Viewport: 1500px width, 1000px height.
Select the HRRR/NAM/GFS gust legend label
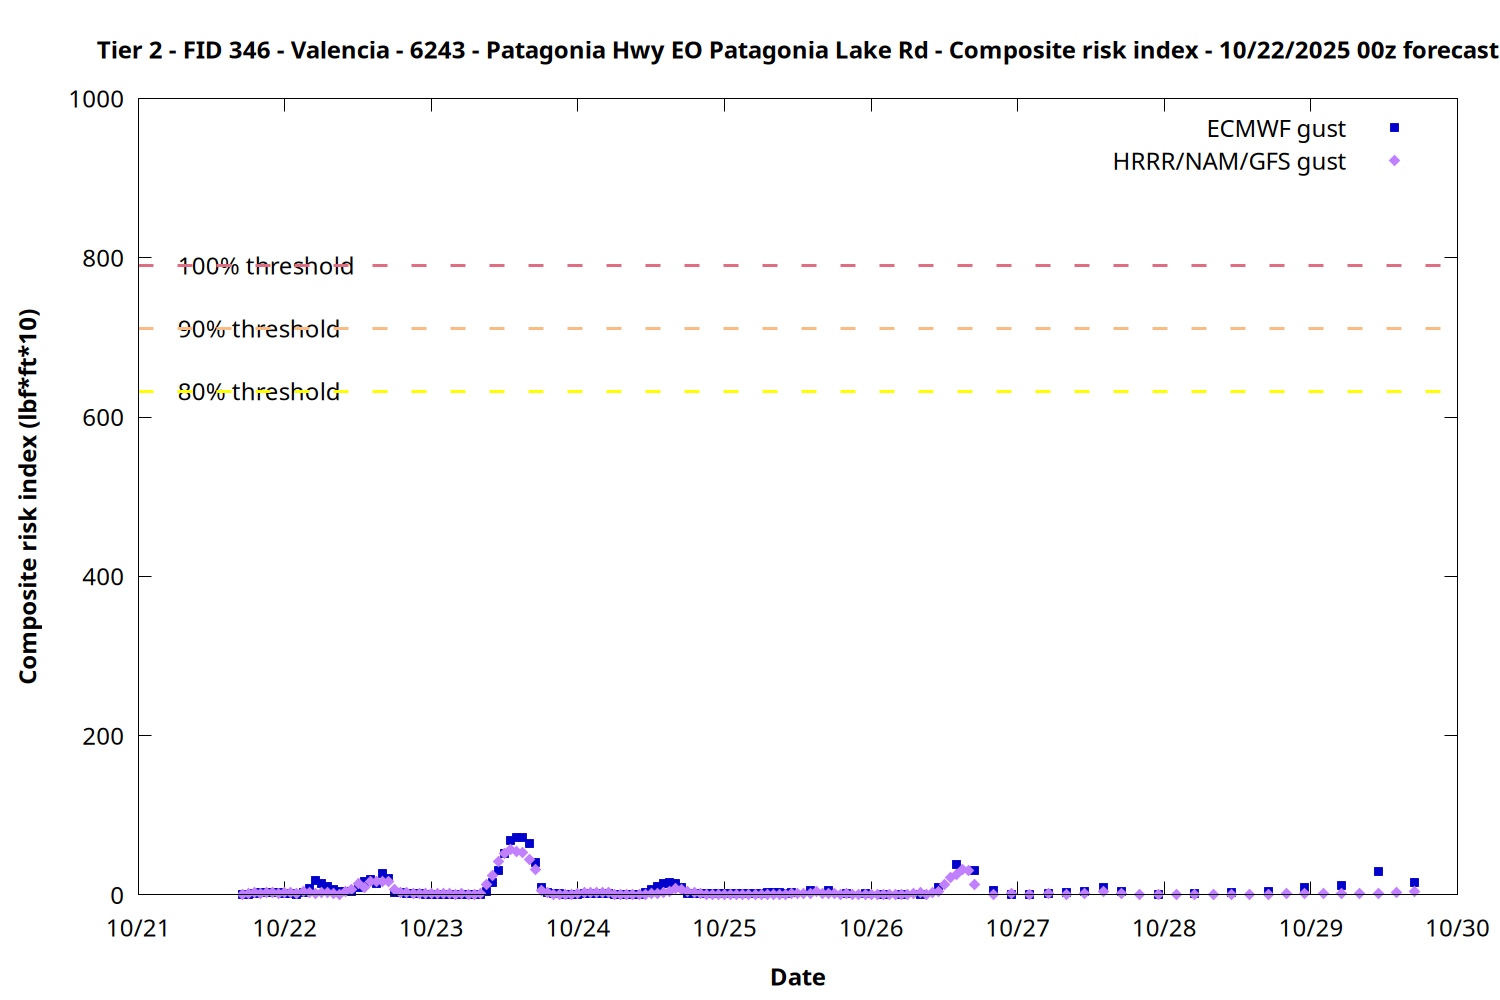tap(1229, 162)
